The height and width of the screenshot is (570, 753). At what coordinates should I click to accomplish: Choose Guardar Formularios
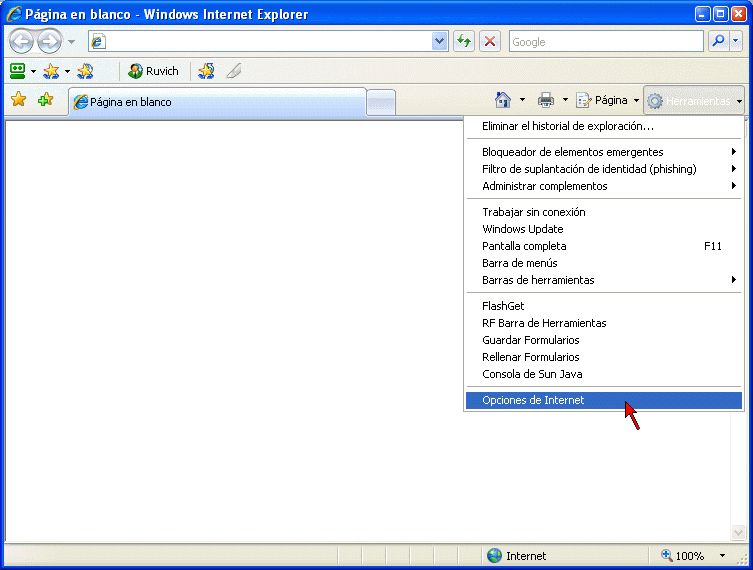pyautogui.click(x=604, y=340)
